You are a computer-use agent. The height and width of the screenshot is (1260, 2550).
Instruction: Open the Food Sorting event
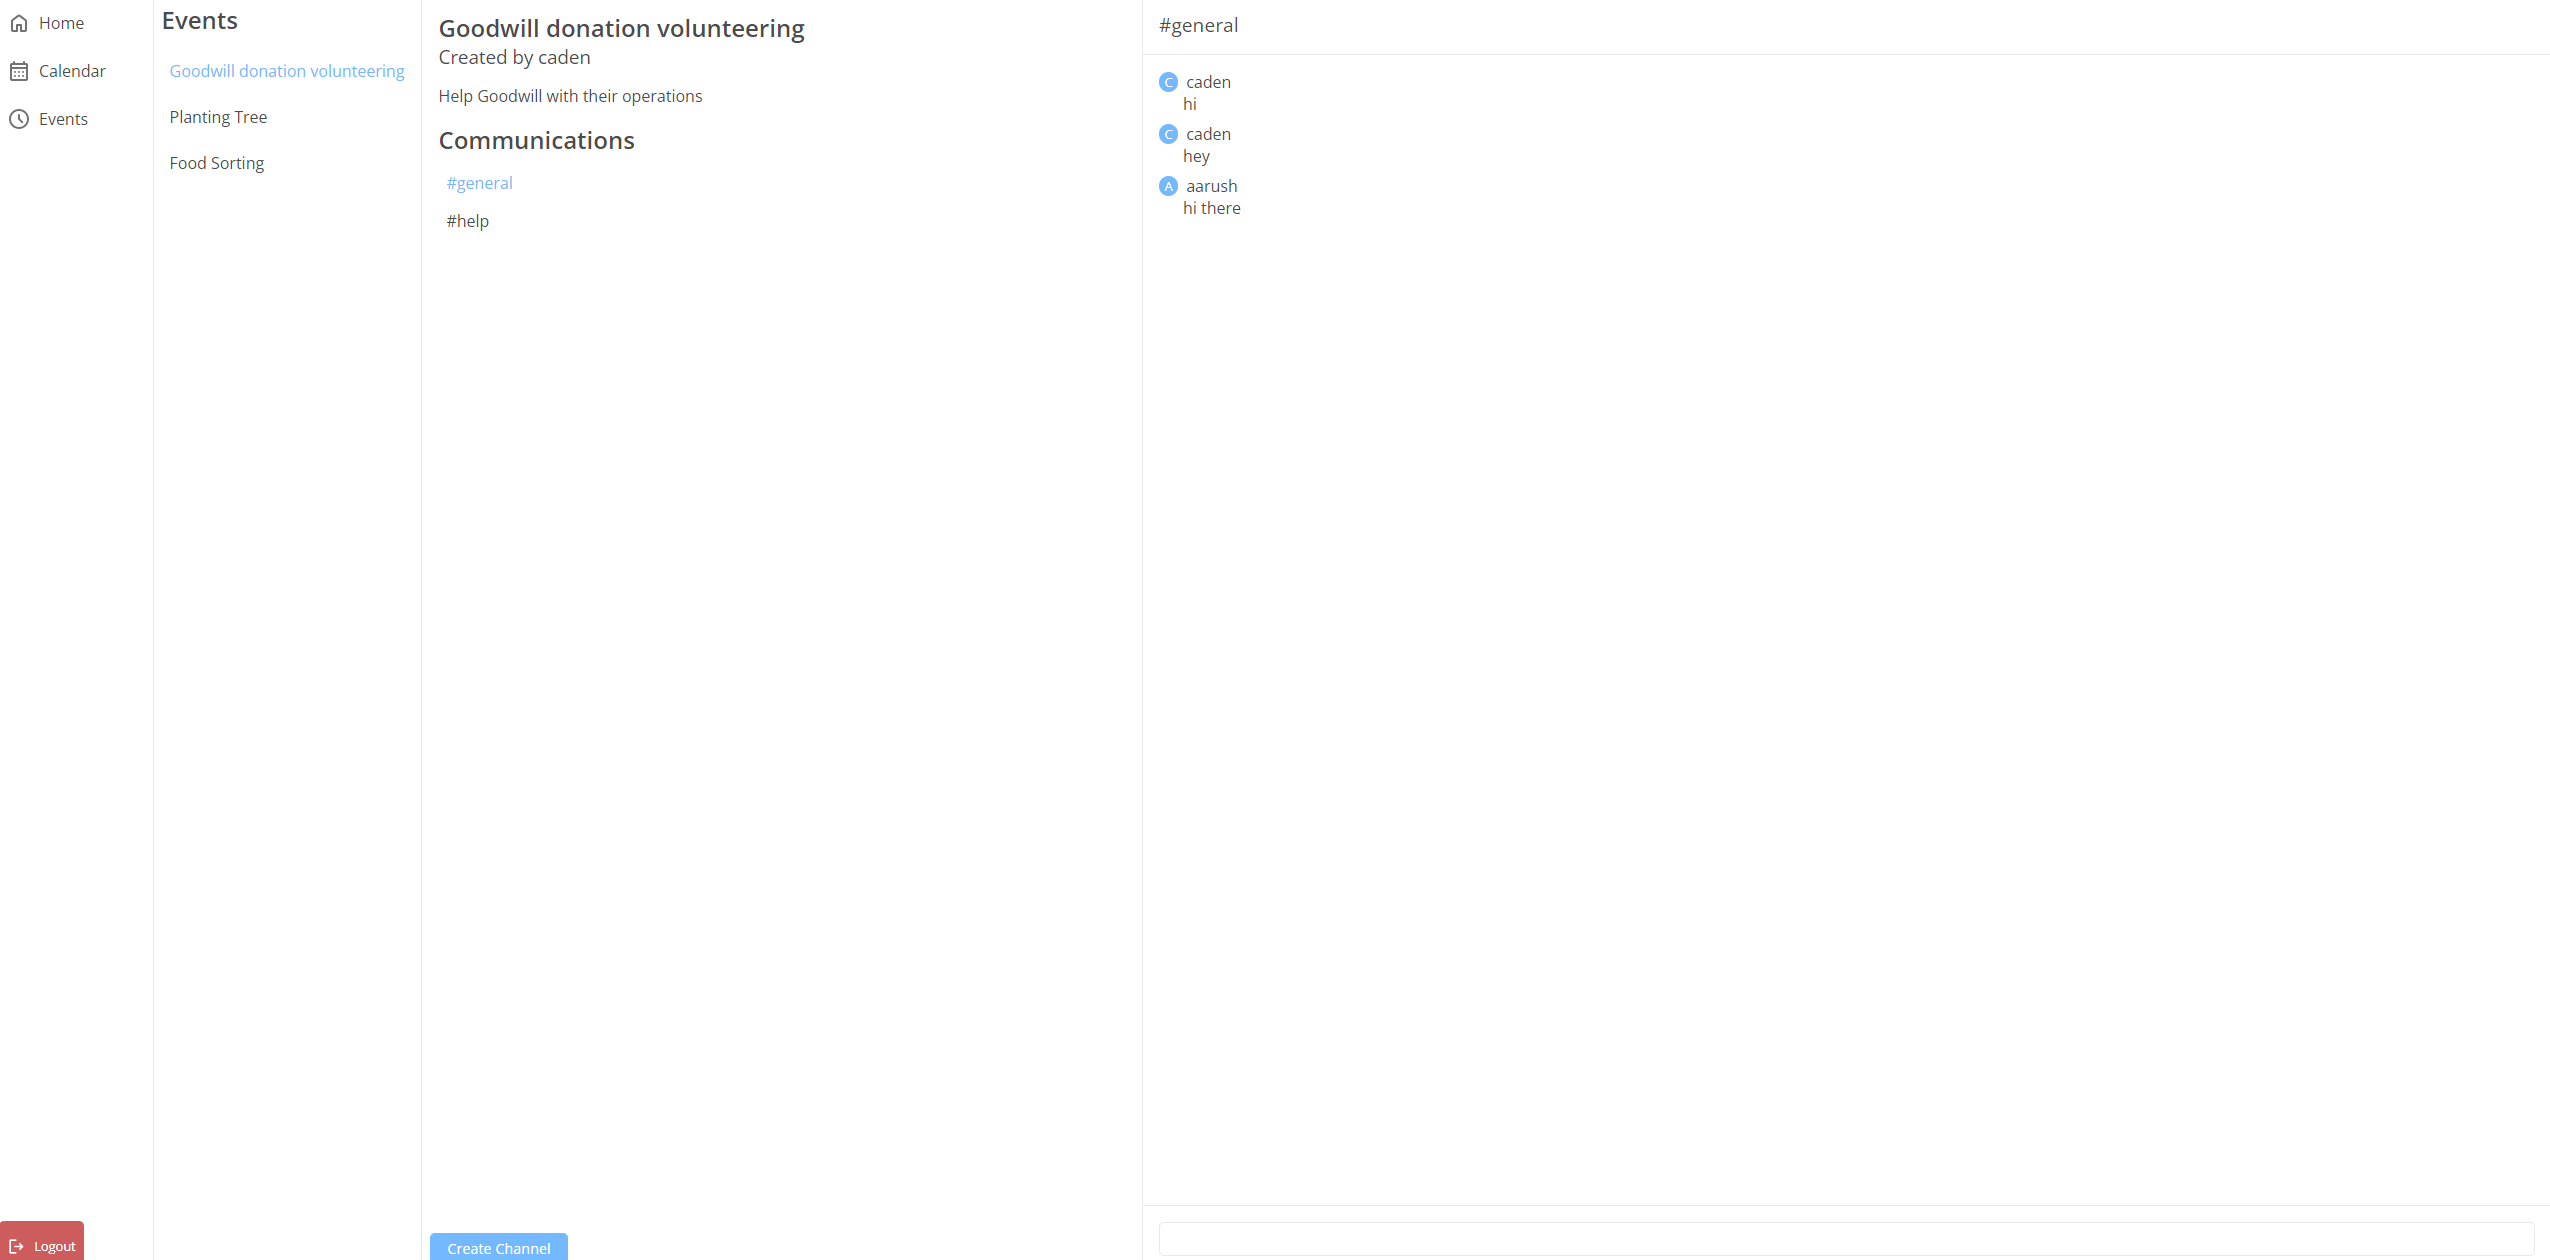tap(217, 163)
